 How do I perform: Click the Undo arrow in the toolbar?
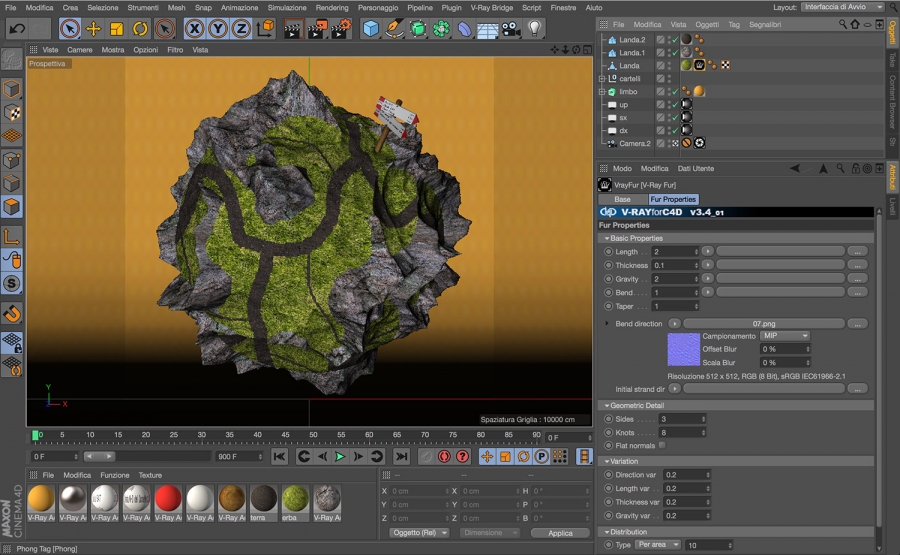(x=17, y=29)
